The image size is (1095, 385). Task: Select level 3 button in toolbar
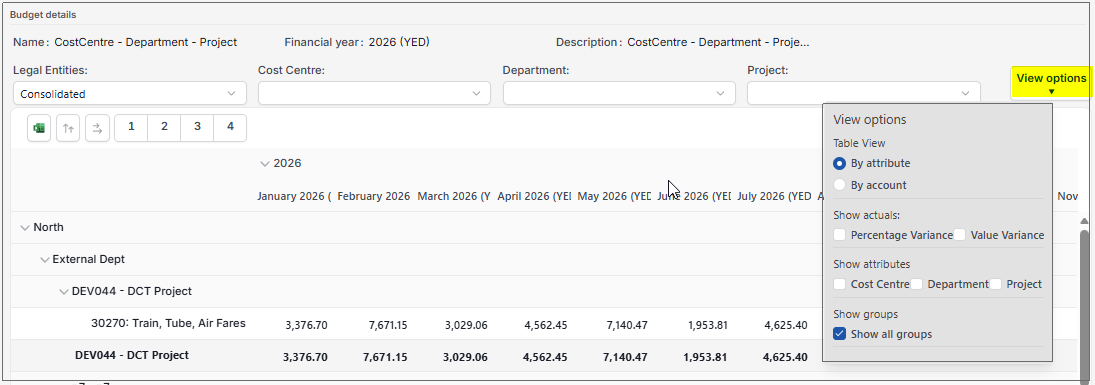198,127
